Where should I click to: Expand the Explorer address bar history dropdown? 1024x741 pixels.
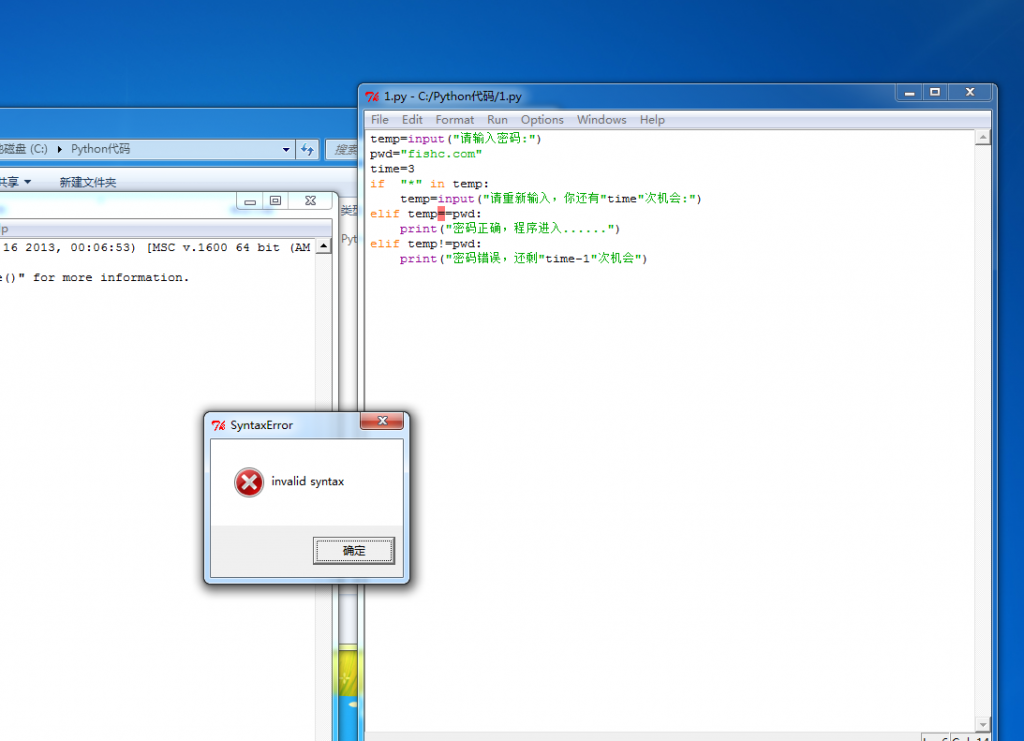(x=286, y=149)
